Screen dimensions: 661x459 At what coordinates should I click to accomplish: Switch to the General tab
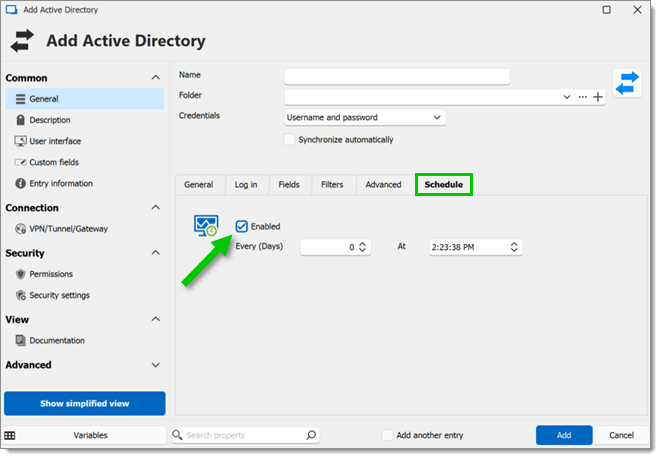click(199, 185)
